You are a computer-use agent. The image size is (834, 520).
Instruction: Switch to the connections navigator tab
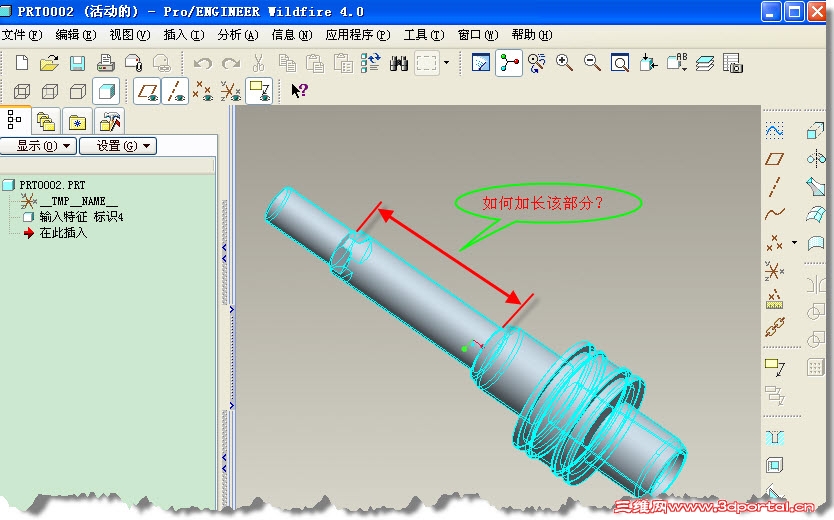pos(110,121)
